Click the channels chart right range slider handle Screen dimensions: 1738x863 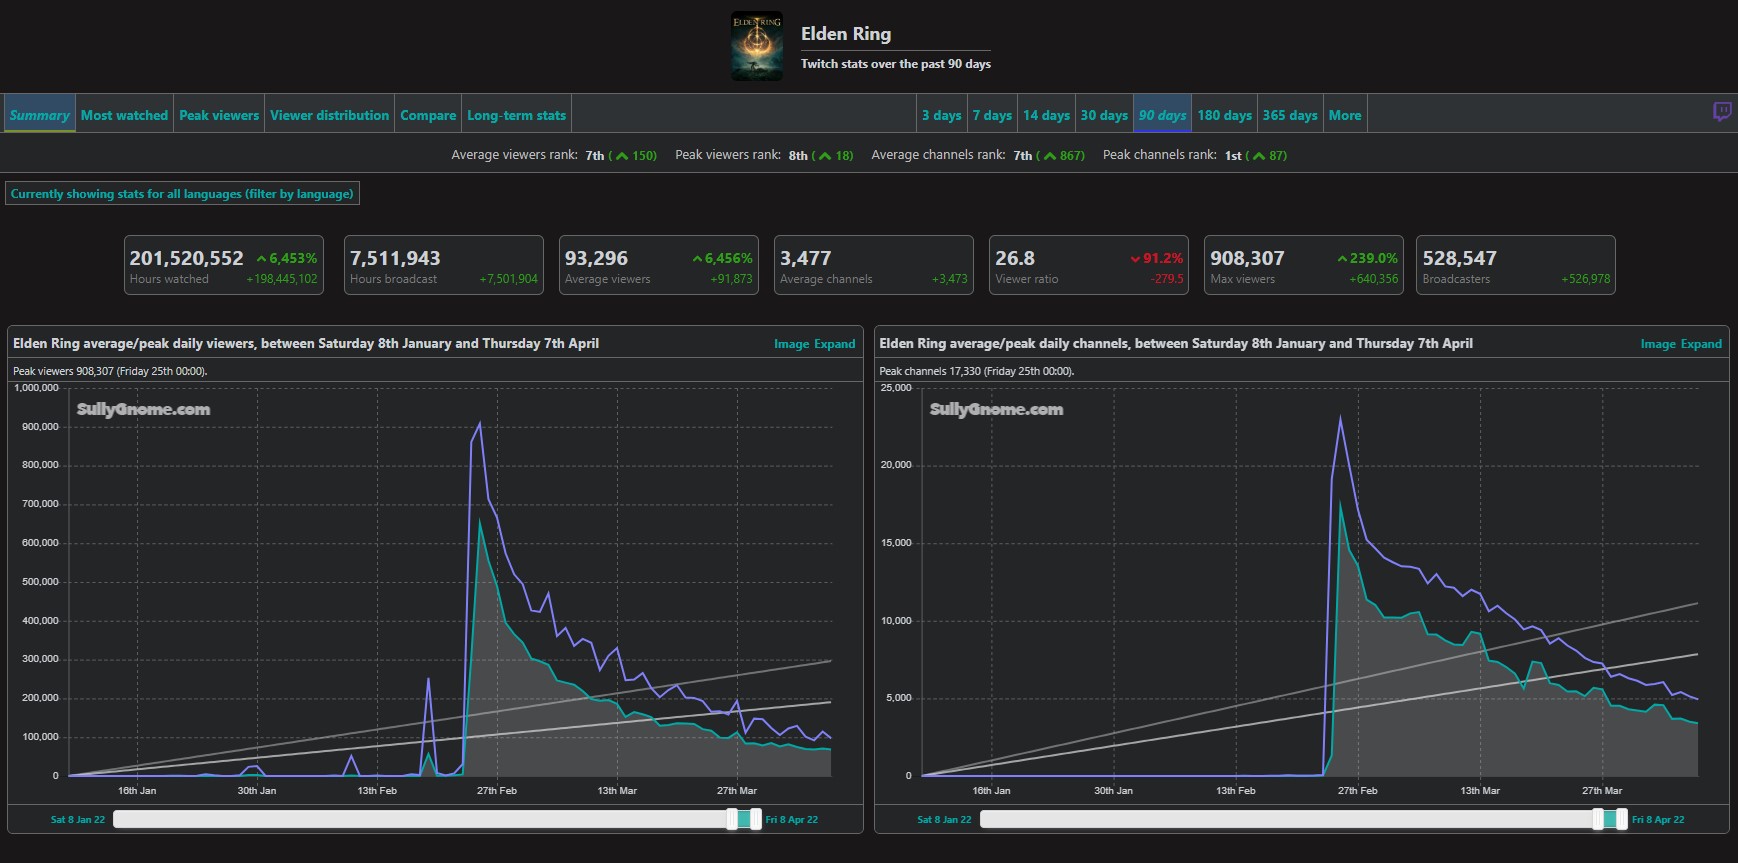tap(1622, 819)
